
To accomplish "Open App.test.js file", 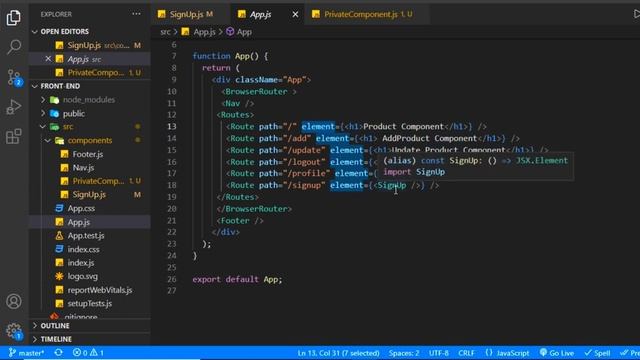I will tap(86, 236).
